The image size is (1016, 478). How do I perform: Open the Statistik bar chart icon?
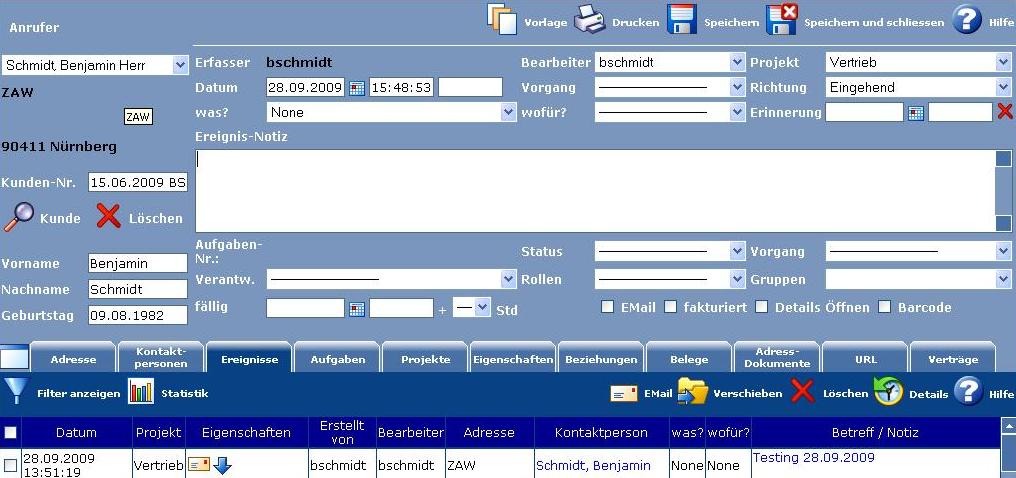[141, 392]
